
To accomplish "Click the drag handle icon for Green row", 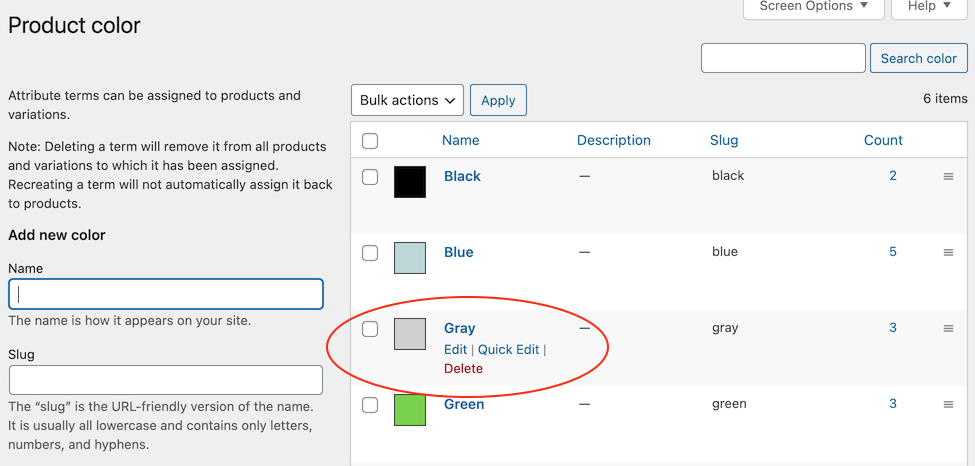I will pyautogui.click(x=948, y=405).
